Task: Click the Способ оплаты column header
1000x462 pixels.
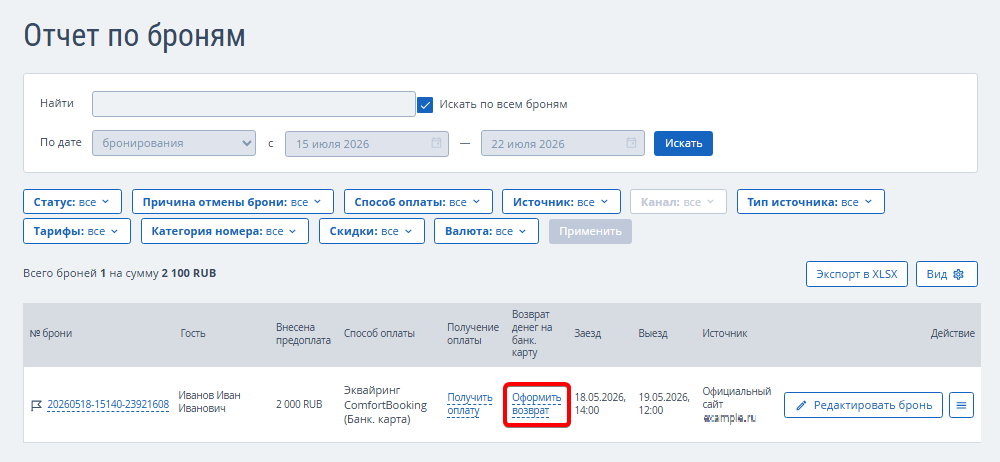Action: (379, 333)
